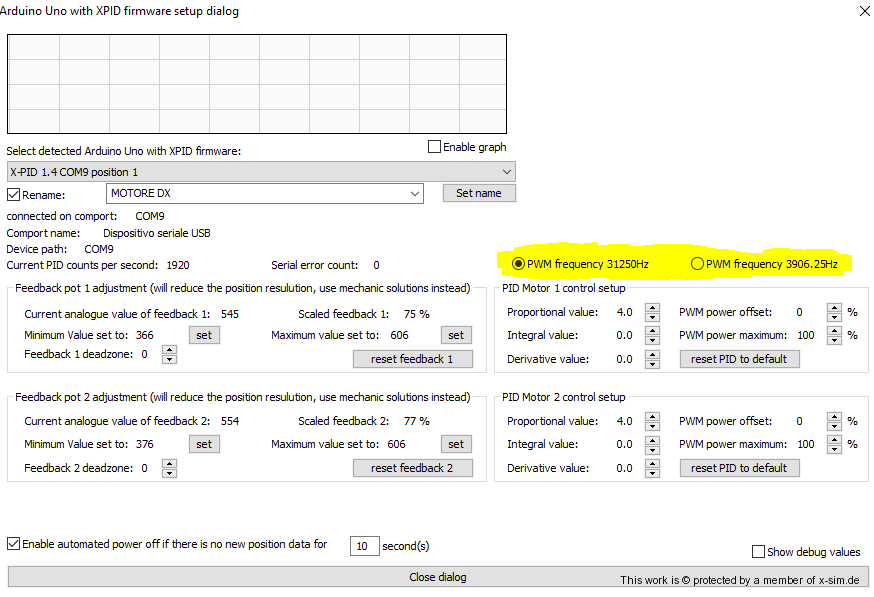Screen dimensions: 874x597
Task: Expand the MOTORE DX name dropdown
Action: 415,193
